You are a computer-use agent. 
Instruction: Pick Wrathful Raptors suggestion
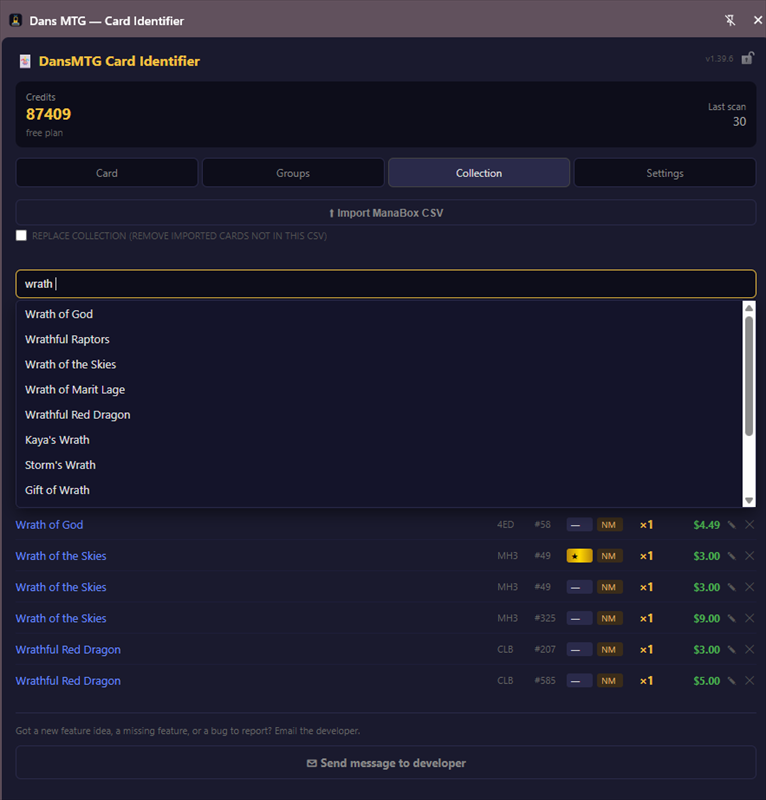tap(379, 339)
